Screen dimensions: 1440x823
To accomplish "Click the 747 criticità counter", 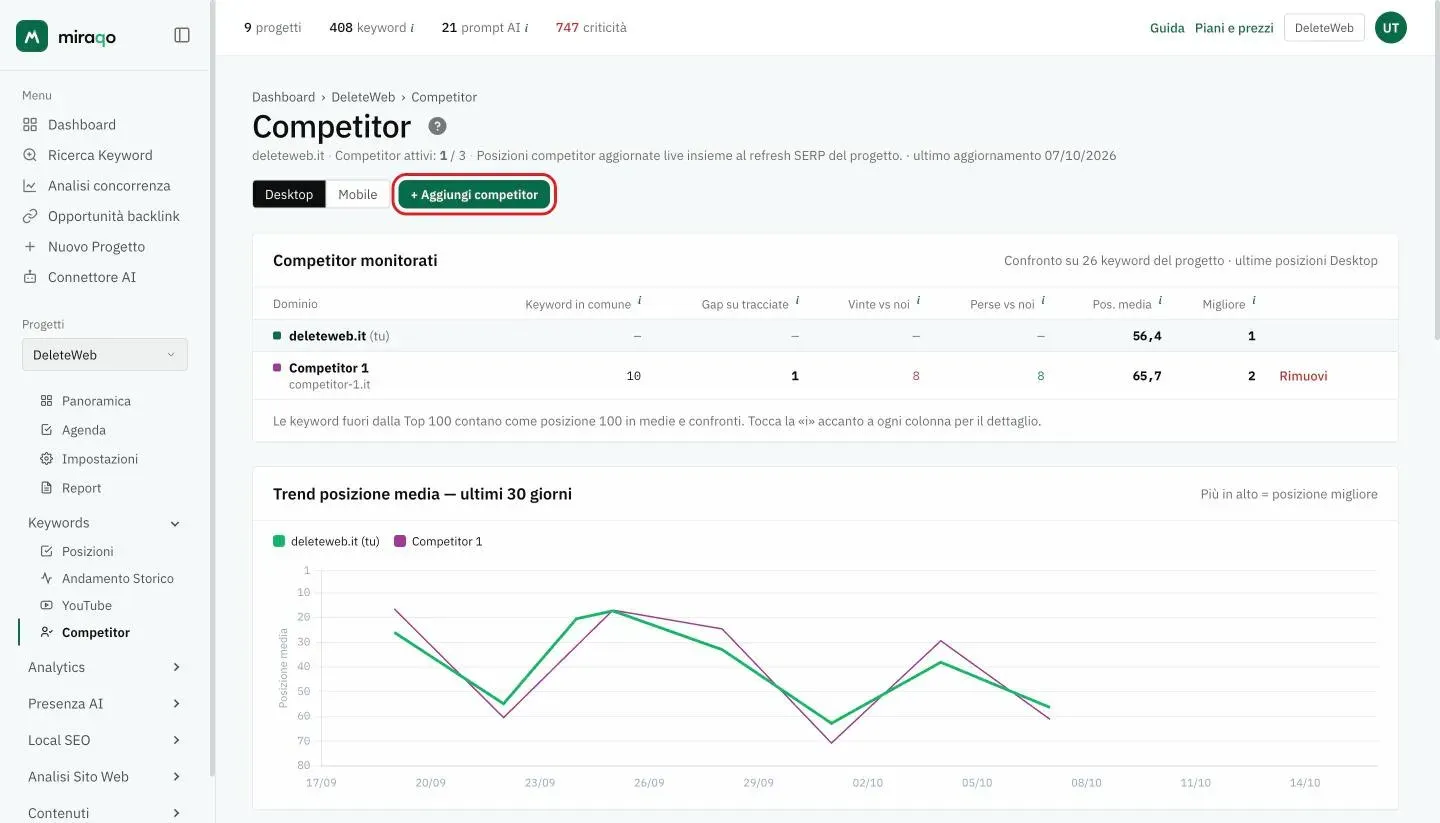I will click(591, 28).
